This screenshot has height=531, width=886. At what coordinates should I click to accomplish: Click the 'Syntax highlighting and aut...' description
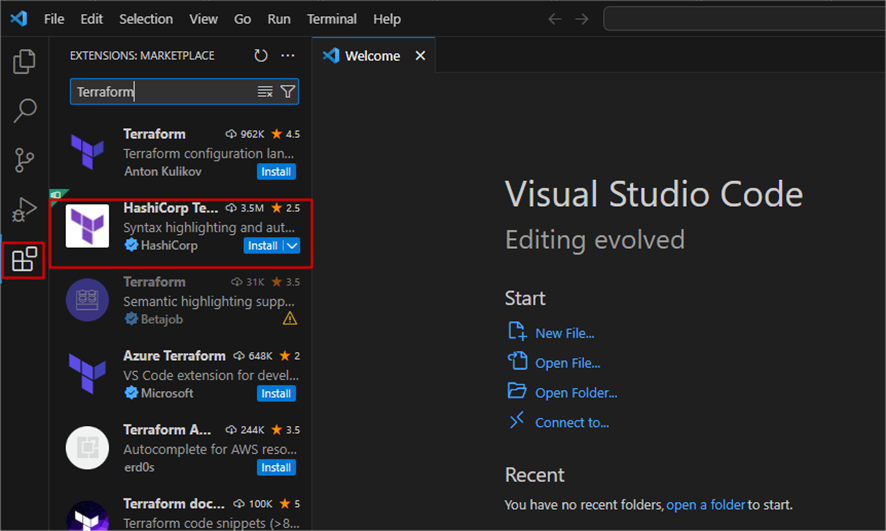tap(209, 227)
